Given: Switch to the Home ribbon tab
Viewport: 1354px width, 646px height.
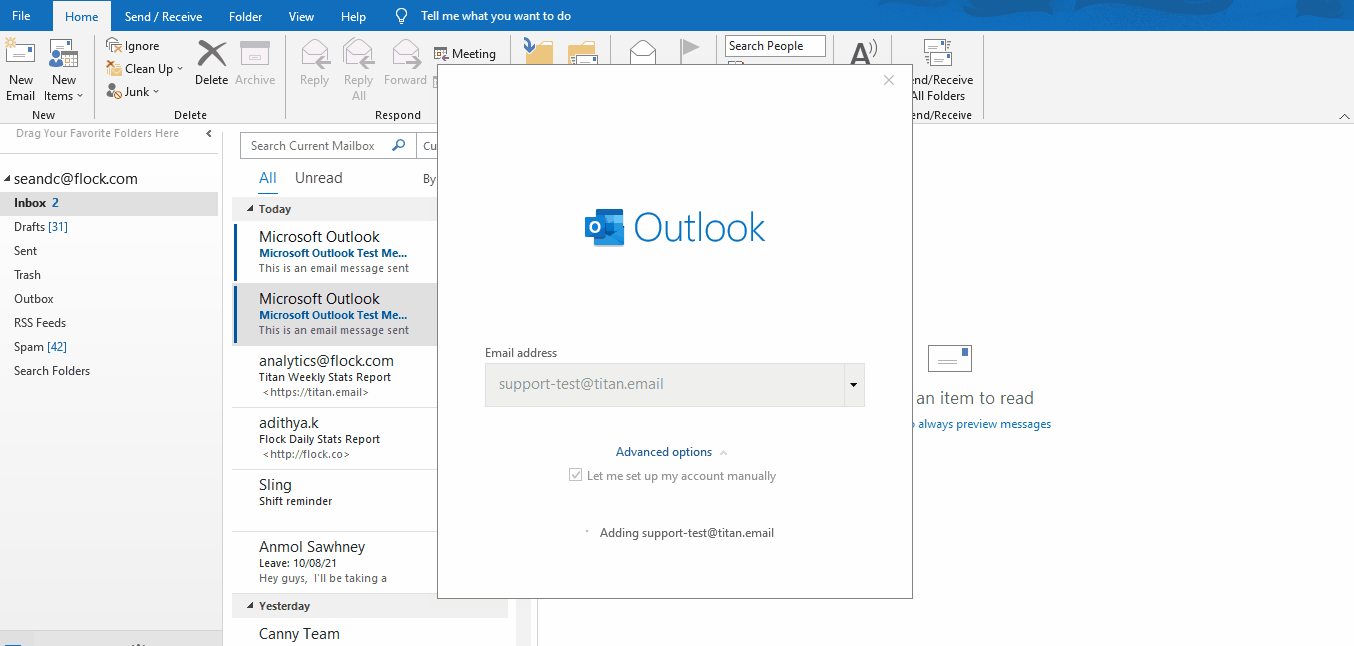Looking at the screenshot, I should [82, 16].
